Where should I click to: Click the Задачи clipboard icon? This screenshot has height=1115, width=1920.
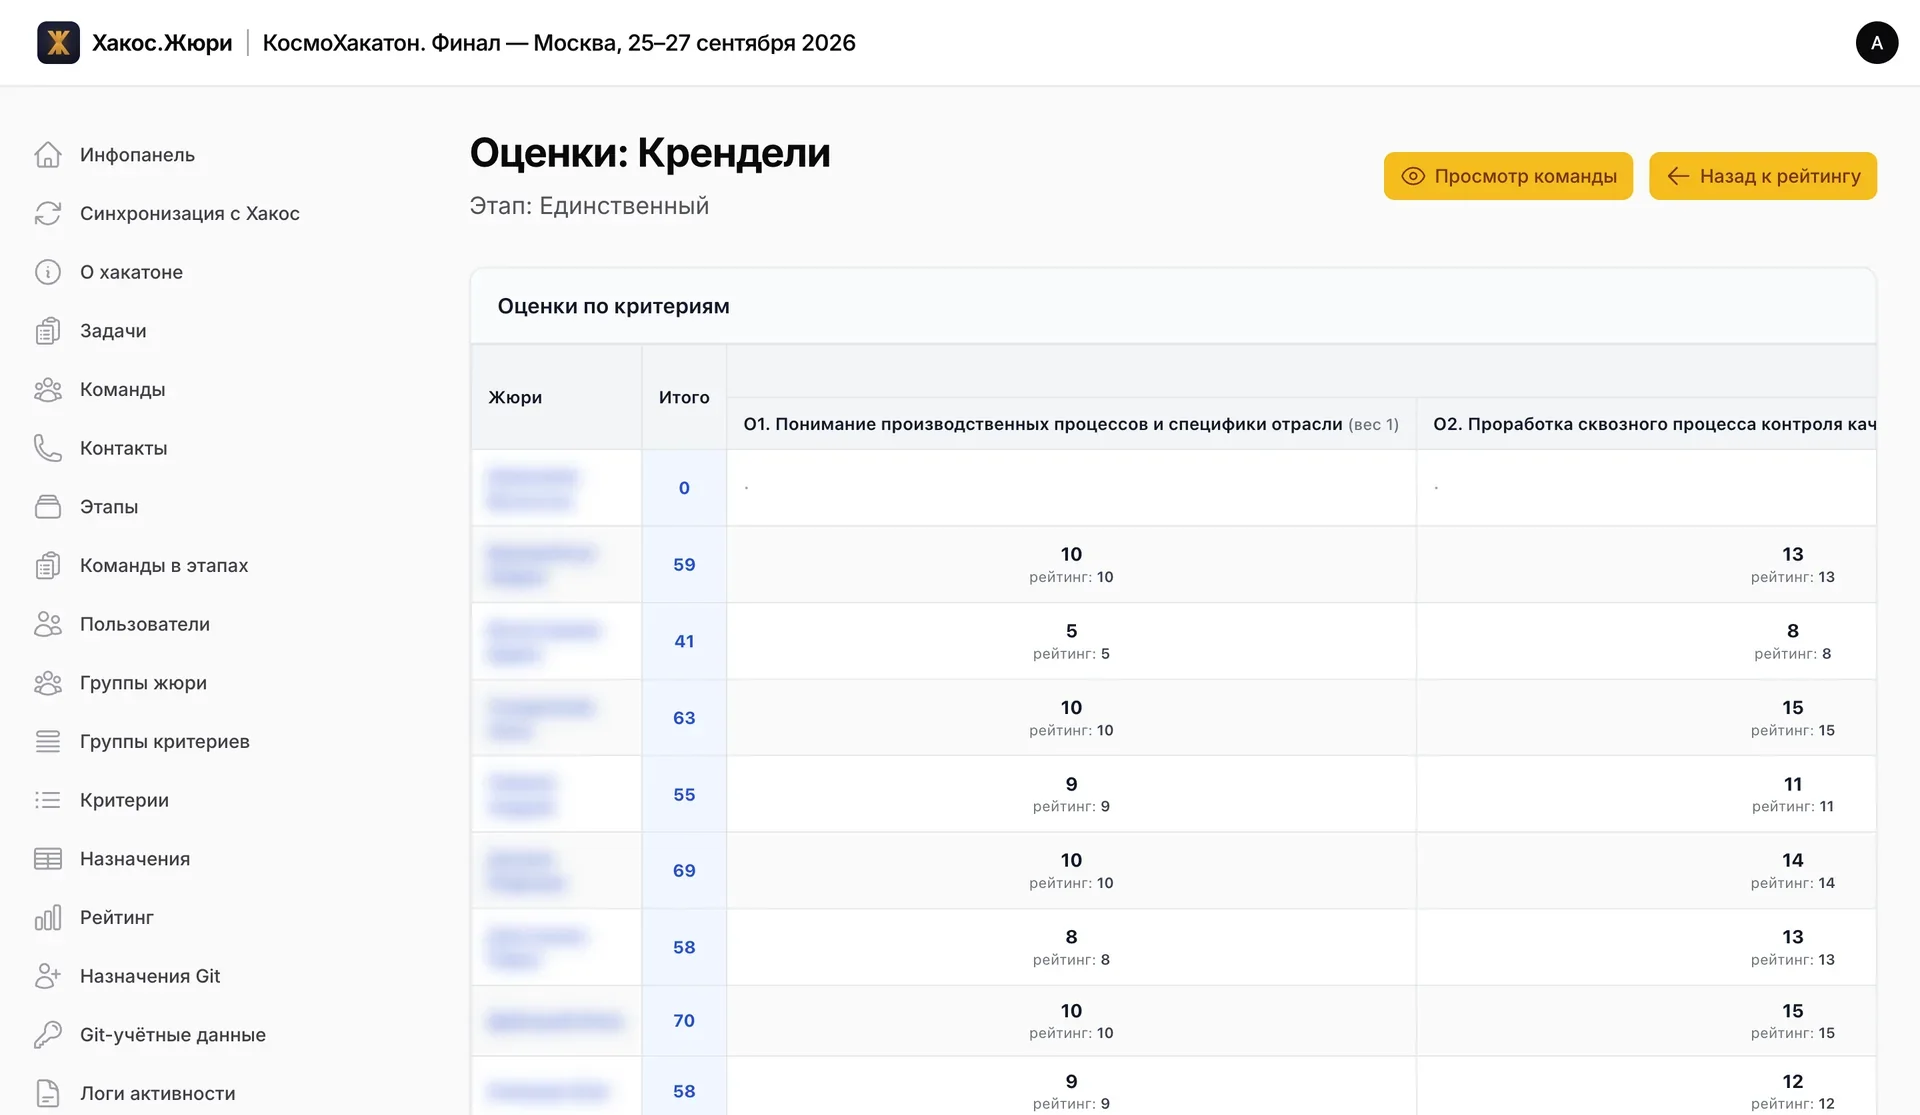pos(48,331)
